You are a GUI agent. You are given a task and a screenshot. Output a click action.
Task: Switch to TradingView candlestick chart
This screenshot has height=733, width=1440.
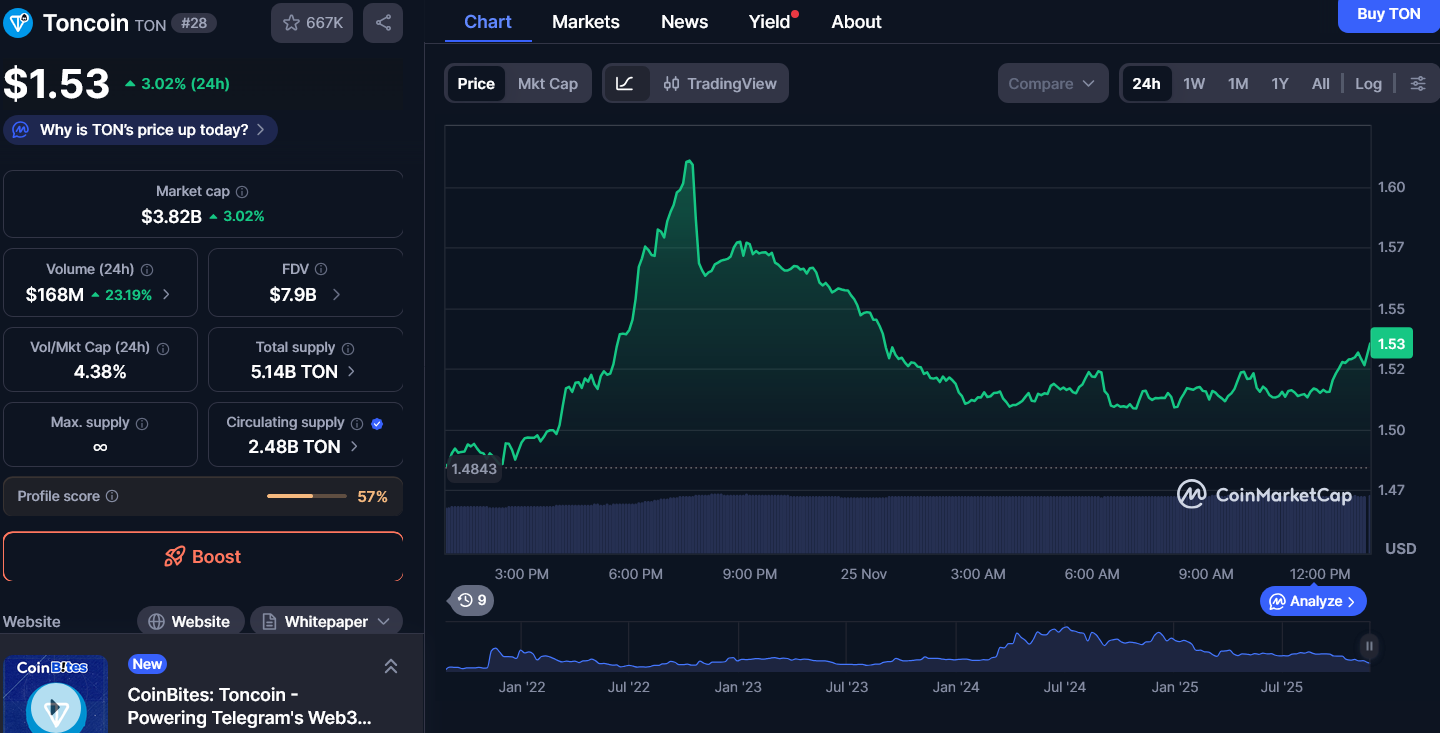[x=720, y=84]
